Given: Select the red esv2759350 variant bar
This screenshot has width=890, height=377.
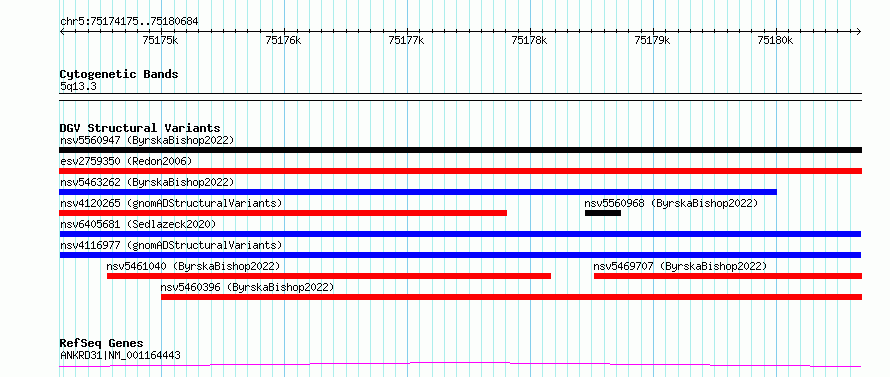Looking at the screenshot, I should click(x=460, y=171).
